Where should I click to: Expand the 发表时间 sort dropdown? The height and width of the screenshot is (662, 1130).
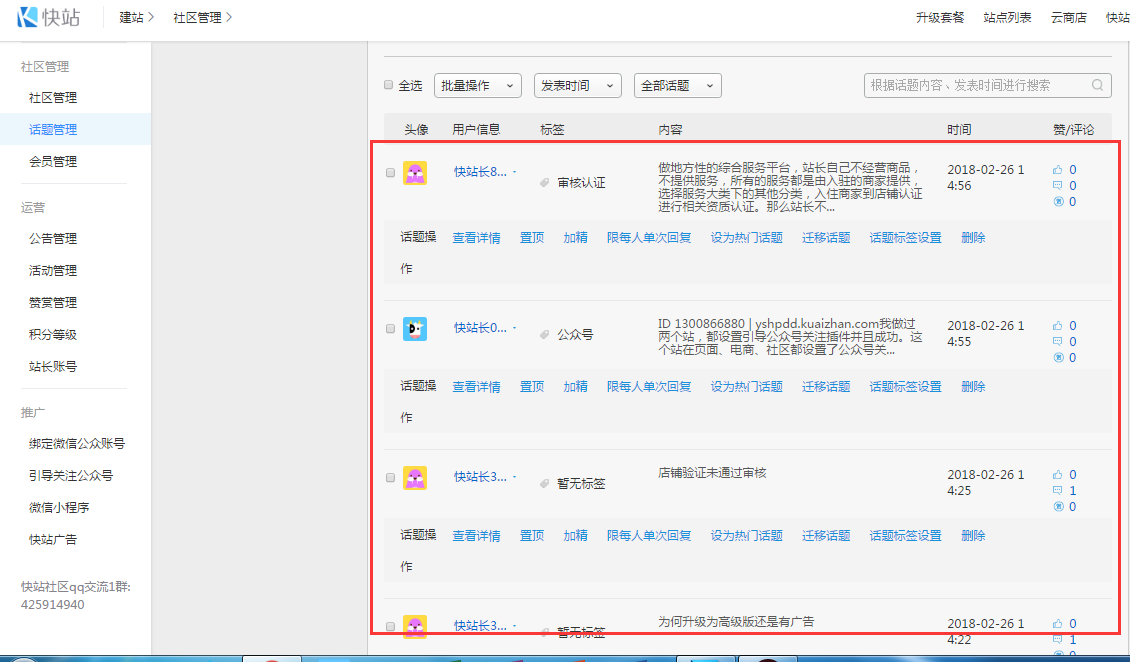(x=577, y=86)
